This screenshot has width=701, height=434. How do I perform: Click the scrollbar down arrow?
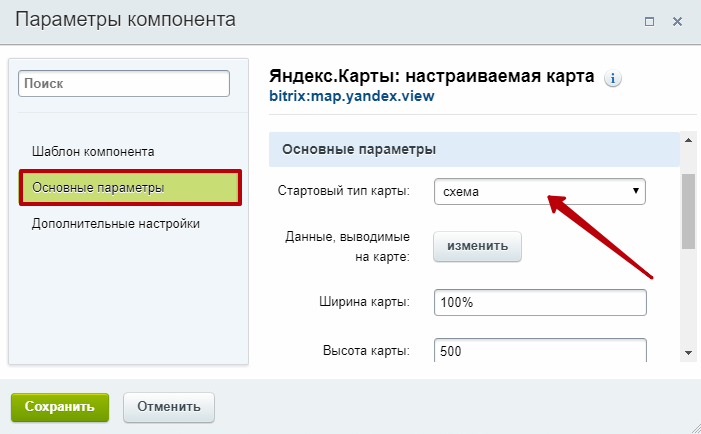pos(688,353)
